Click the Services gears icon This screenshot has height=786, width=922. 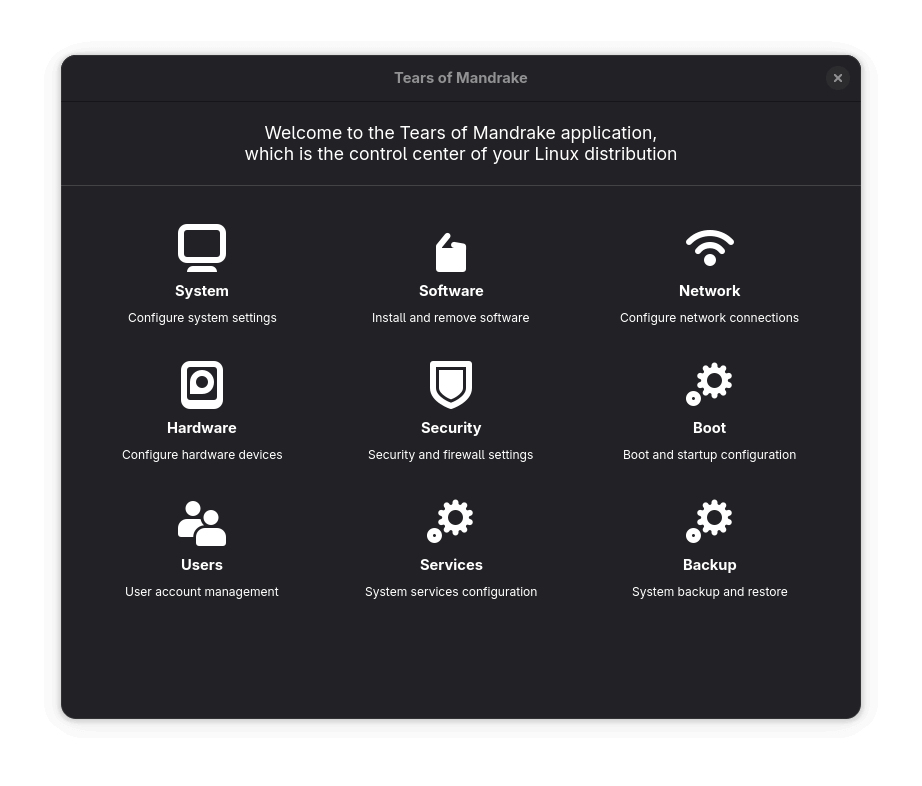[x=450, y=521]
